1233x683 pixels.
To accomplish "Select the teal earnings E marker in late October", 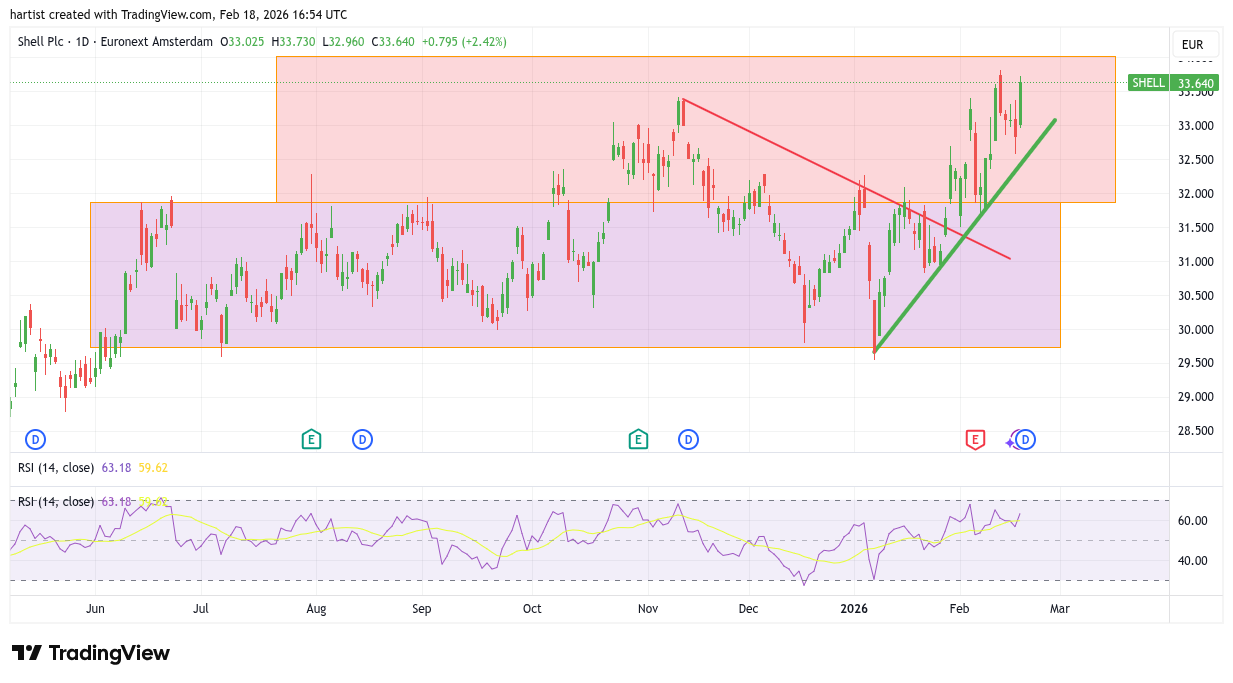I will (x=637, y=439).
